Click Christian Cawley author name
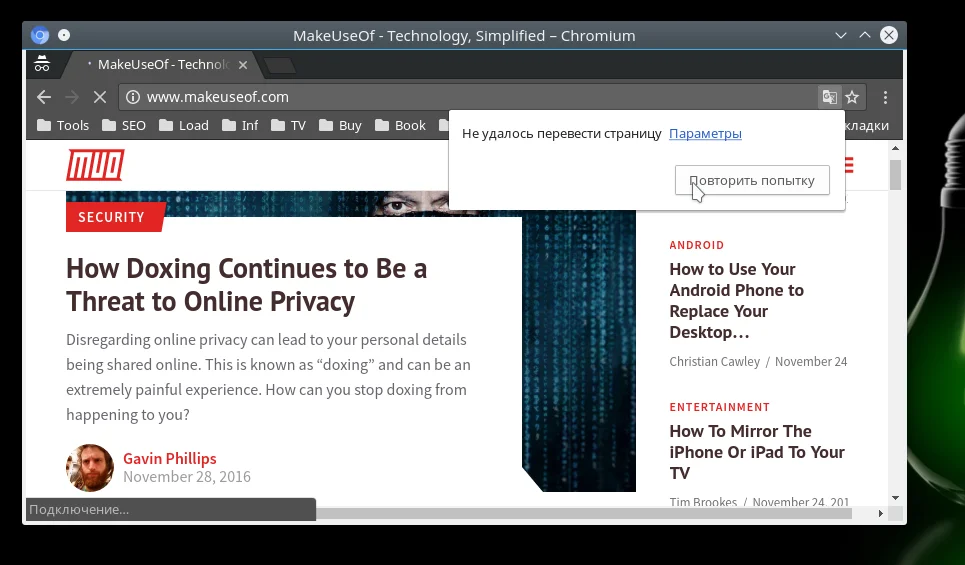Screen dimensions: 965x565 [x=715, y=362]
